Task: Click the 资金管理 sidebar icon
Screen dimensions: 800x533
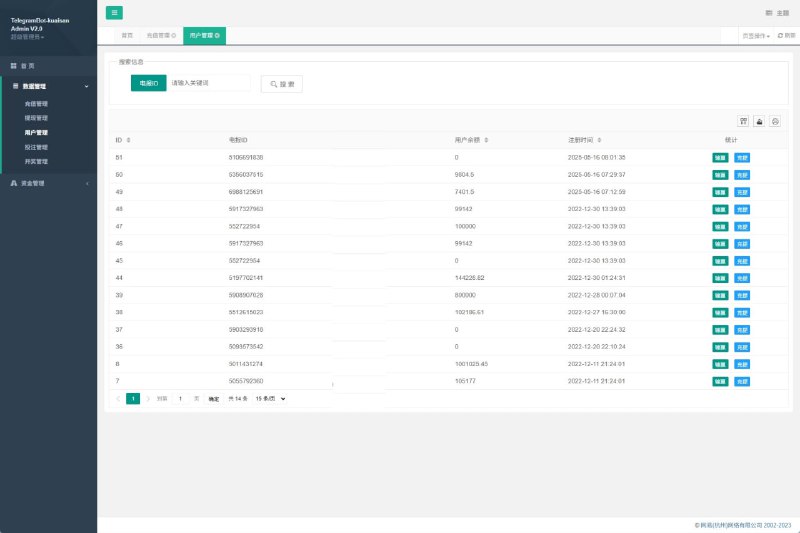Action: point(14,183)
